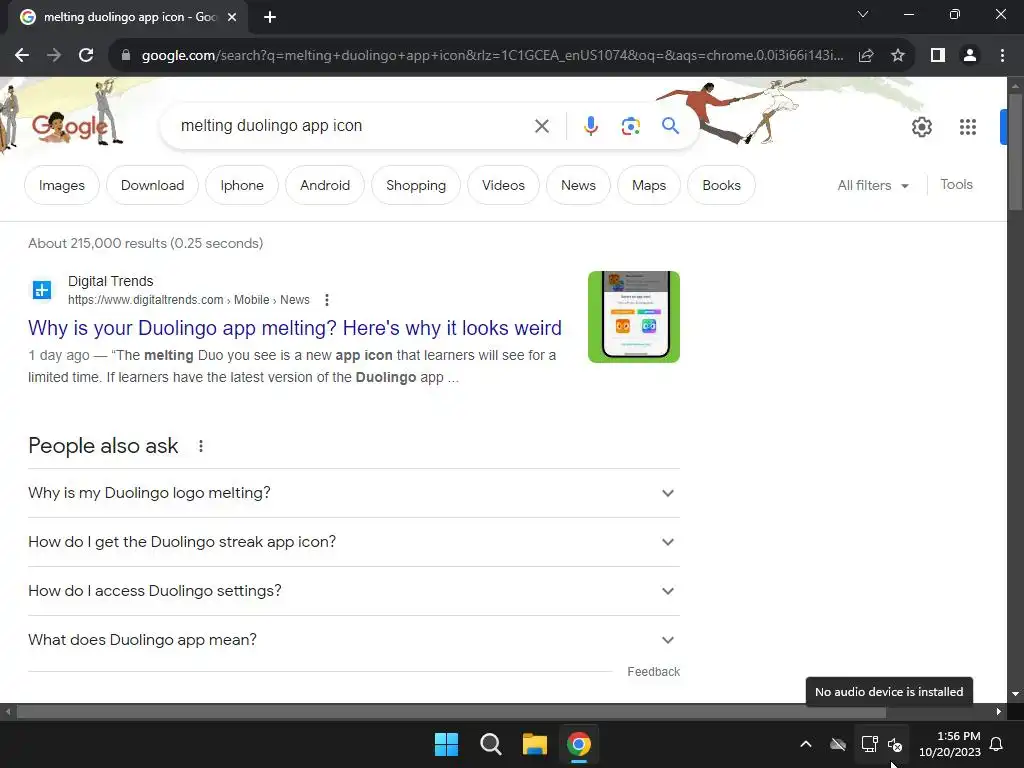1024x768 pixels.
Task: Click the Digital Trends favicon
Action: pyautogui.click(x=42, y=290)
